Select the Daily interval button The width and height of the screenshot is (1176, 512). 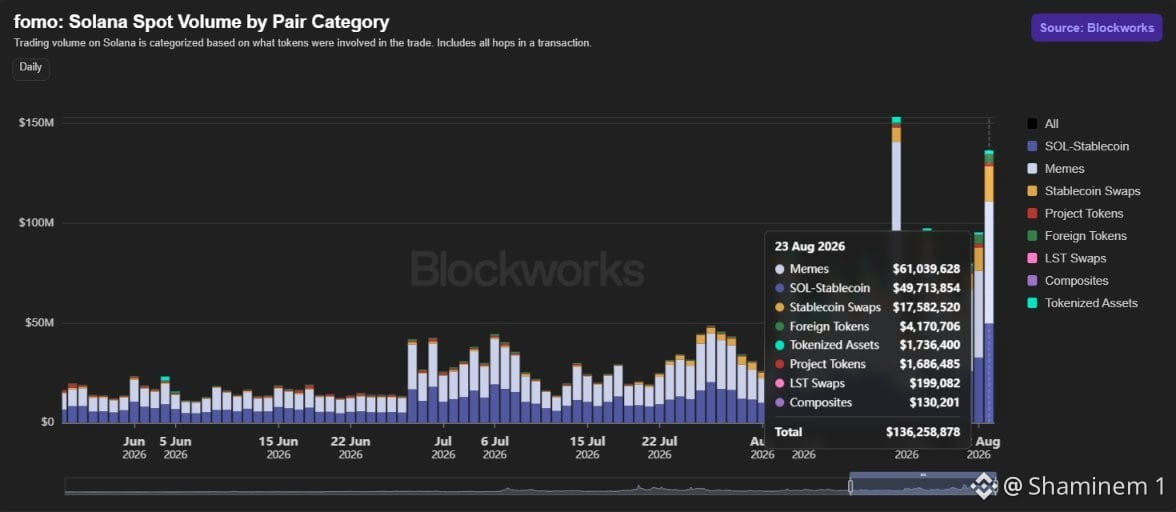coord(31,67)
